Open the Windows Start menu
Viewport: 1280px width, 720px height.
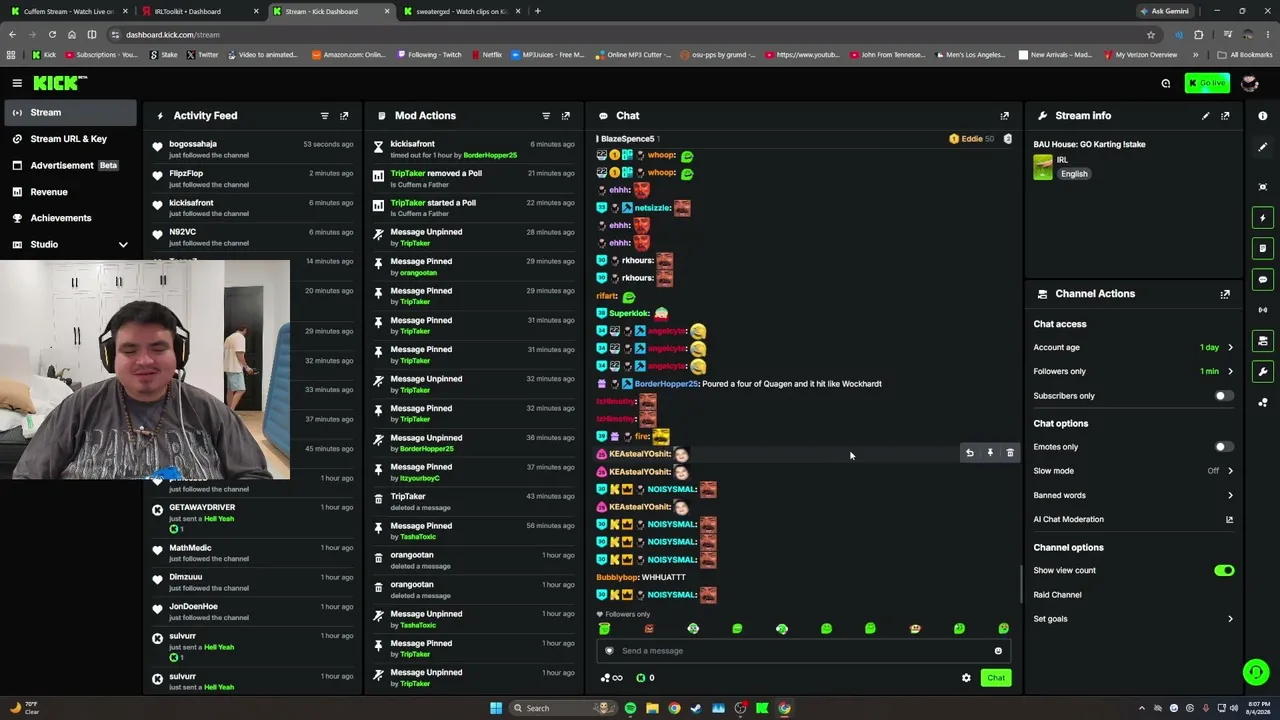(x=496, y=708)
